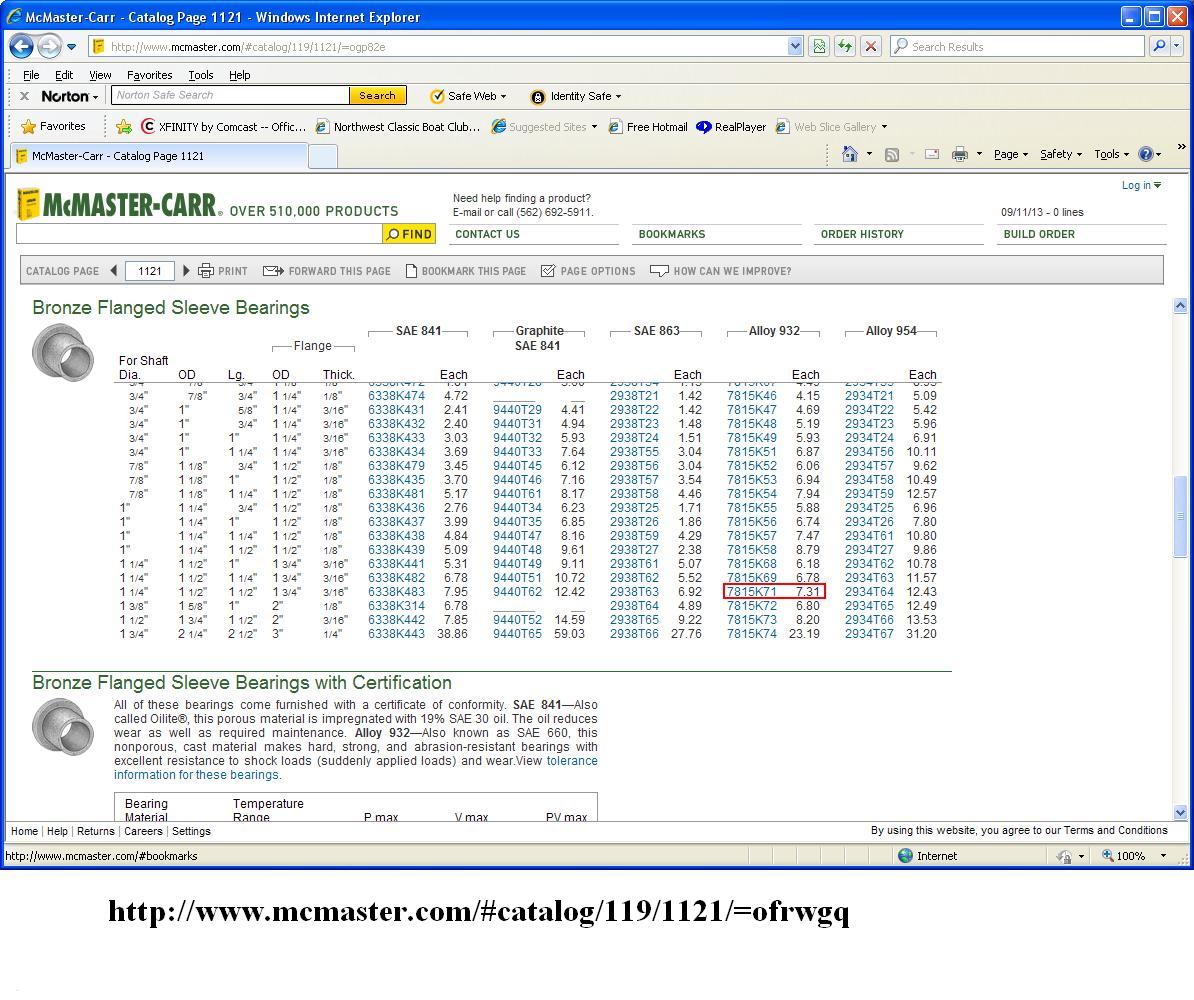Click the Free Hotmail favorite
The image size is (1194, 1000).
click(648, 126)
